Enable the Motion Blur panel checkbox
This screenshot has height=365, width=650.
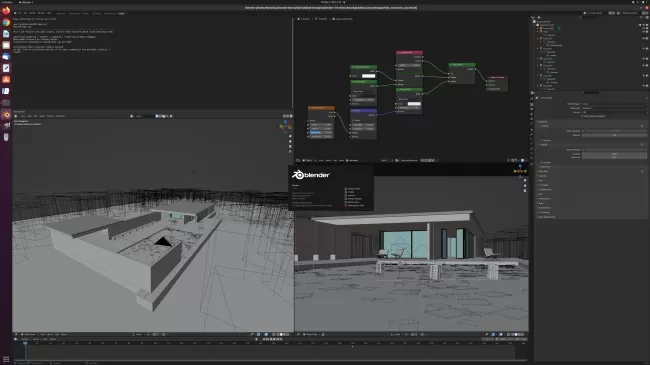click(x=540, y=190)
